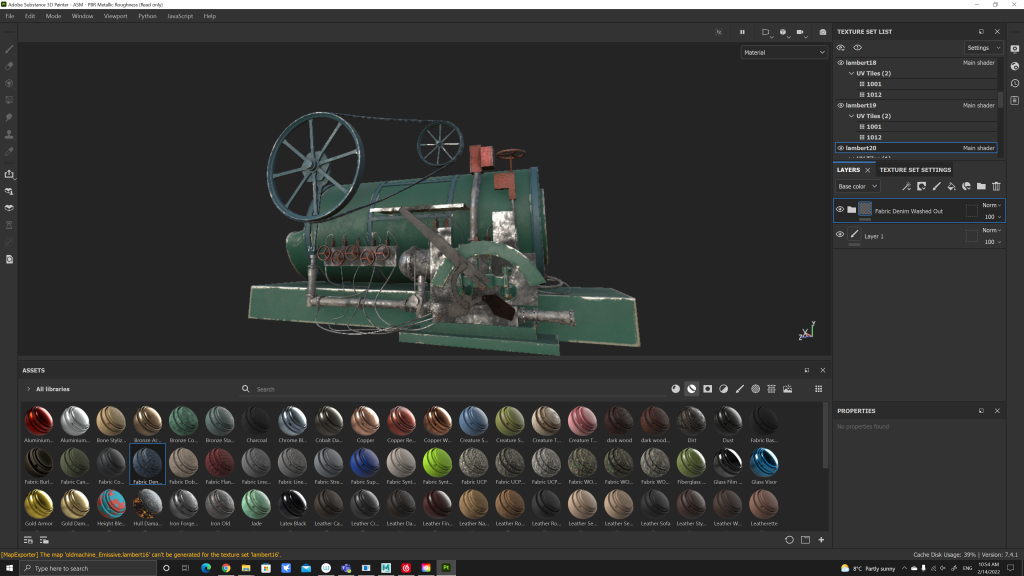Switch assets to grid view icon
The image size is (1024, 576).
[818, 389]
